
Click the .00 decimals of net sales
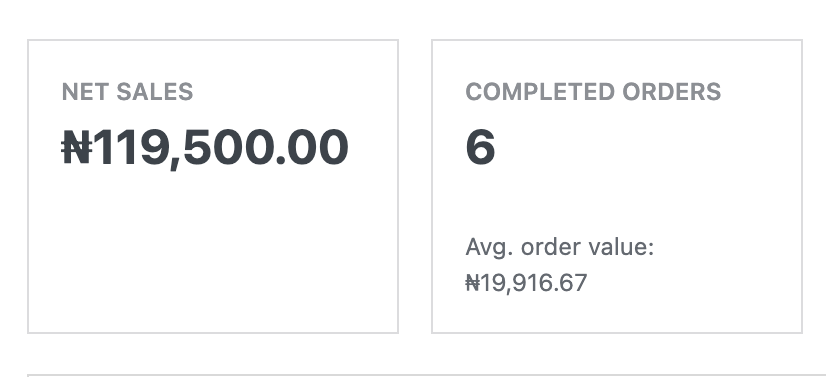pyautogui.click(x=312, y=148)
